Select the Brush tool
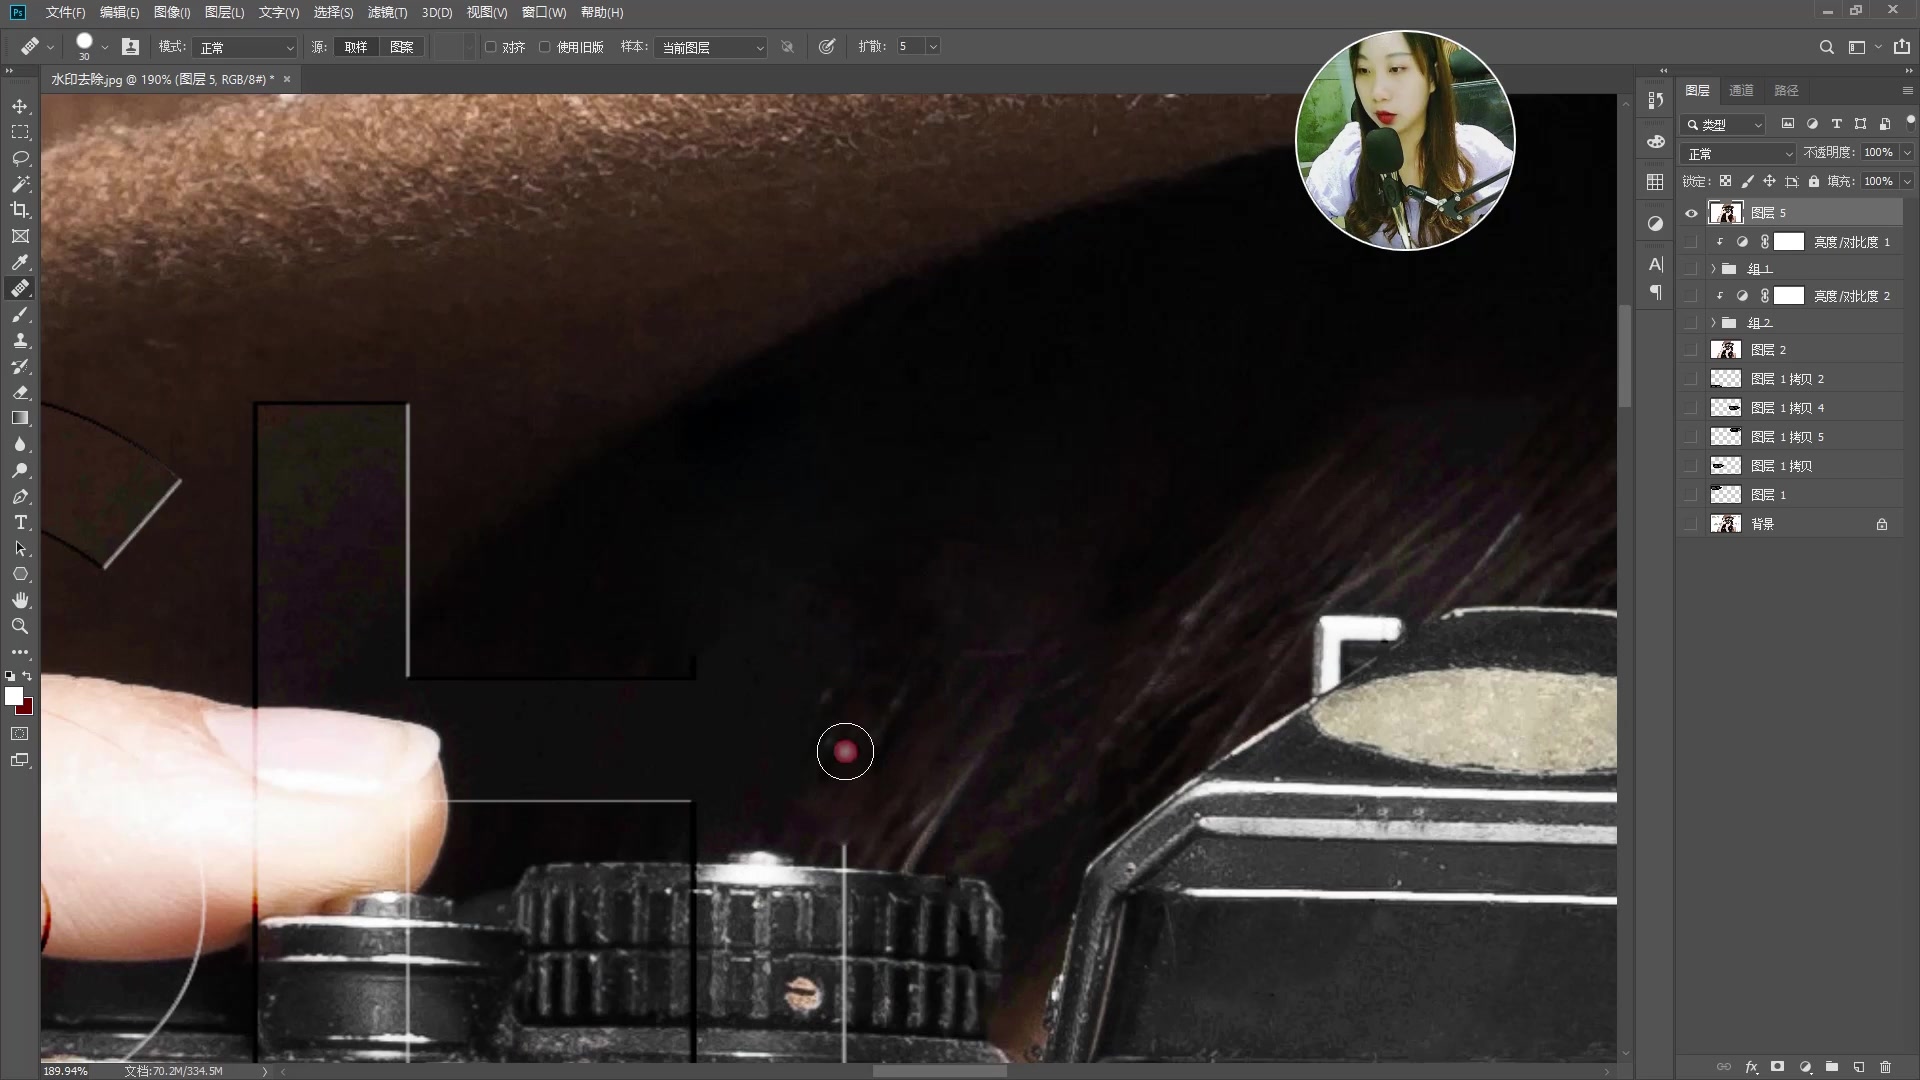1920x1080 pixels. [x=20, y=314]
